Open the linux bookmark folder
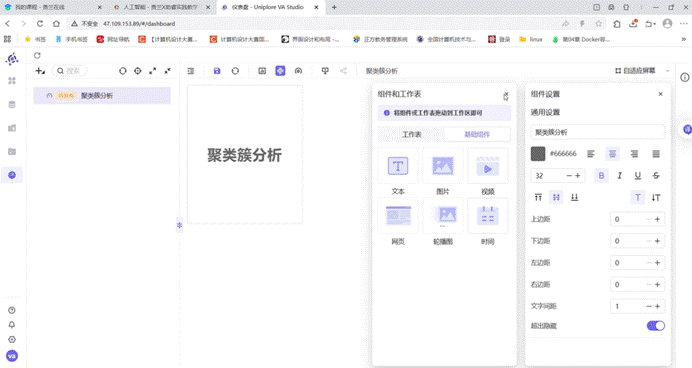 531,39
